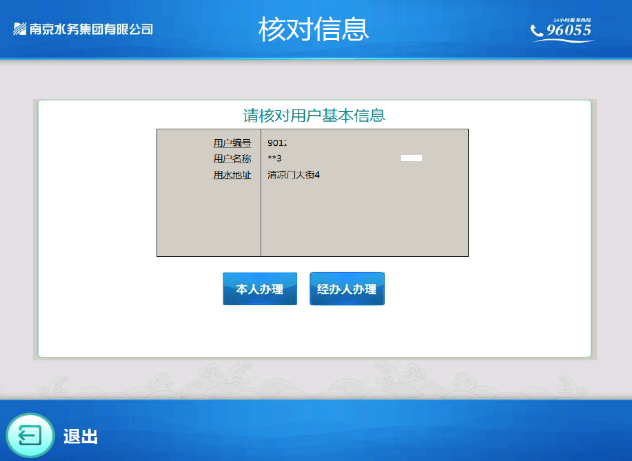
Task: Click the white redaction block in table
Action: 411,158
